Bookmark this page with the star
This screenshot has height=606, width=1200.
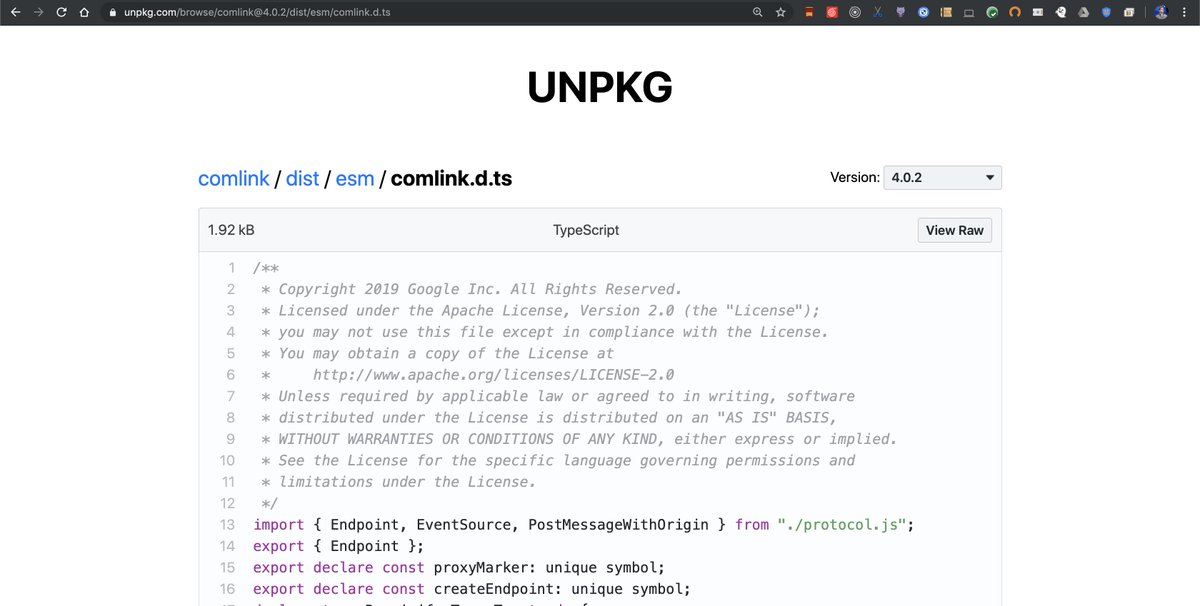pos(781,12)
